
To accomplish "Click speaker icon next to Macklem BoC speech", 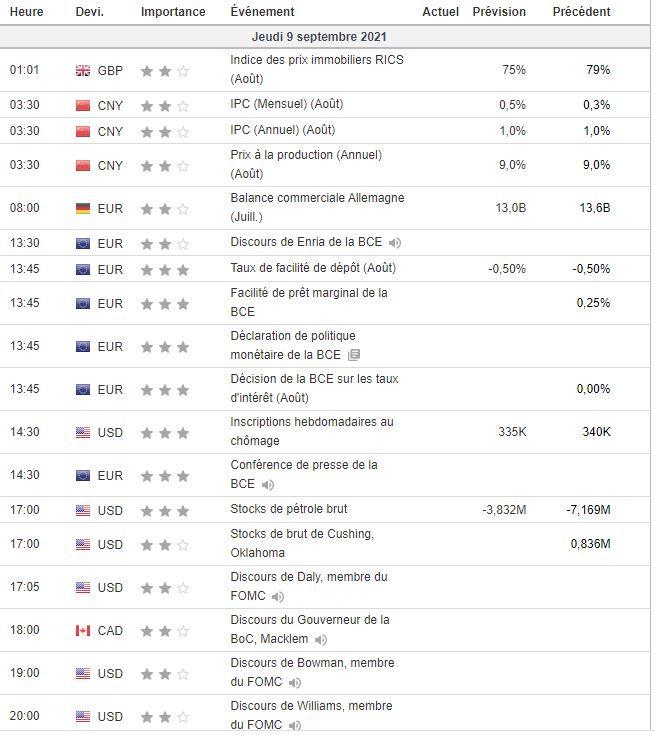I will [x=321, y=640].
